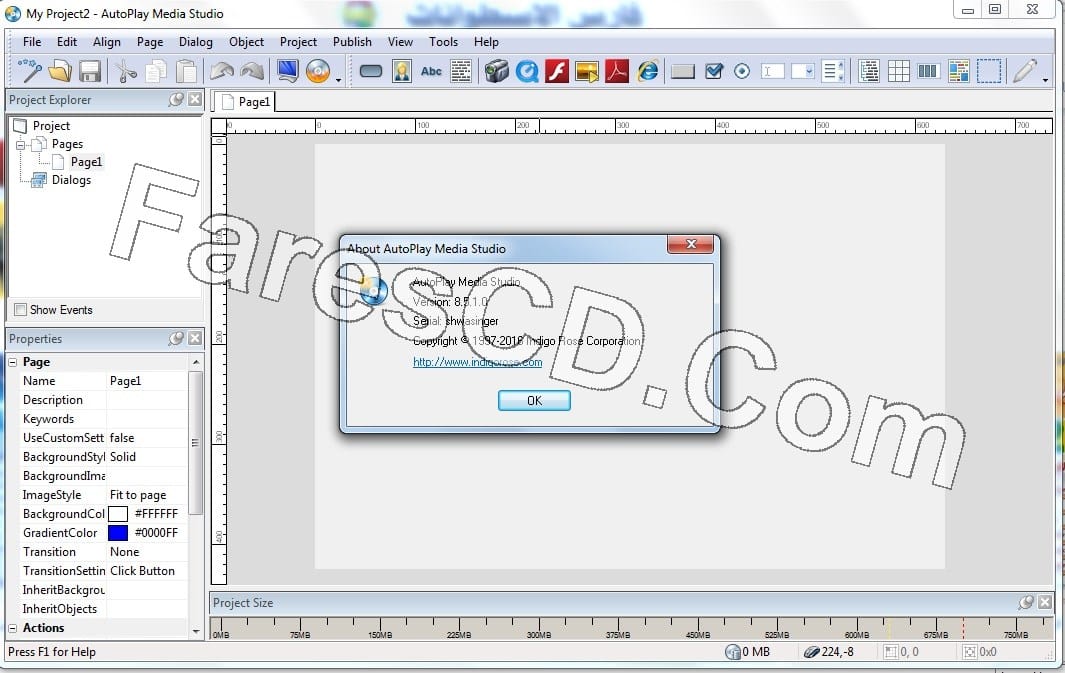Open the dropdown arrow beside the pencil icon

(x=1045, y=81)
